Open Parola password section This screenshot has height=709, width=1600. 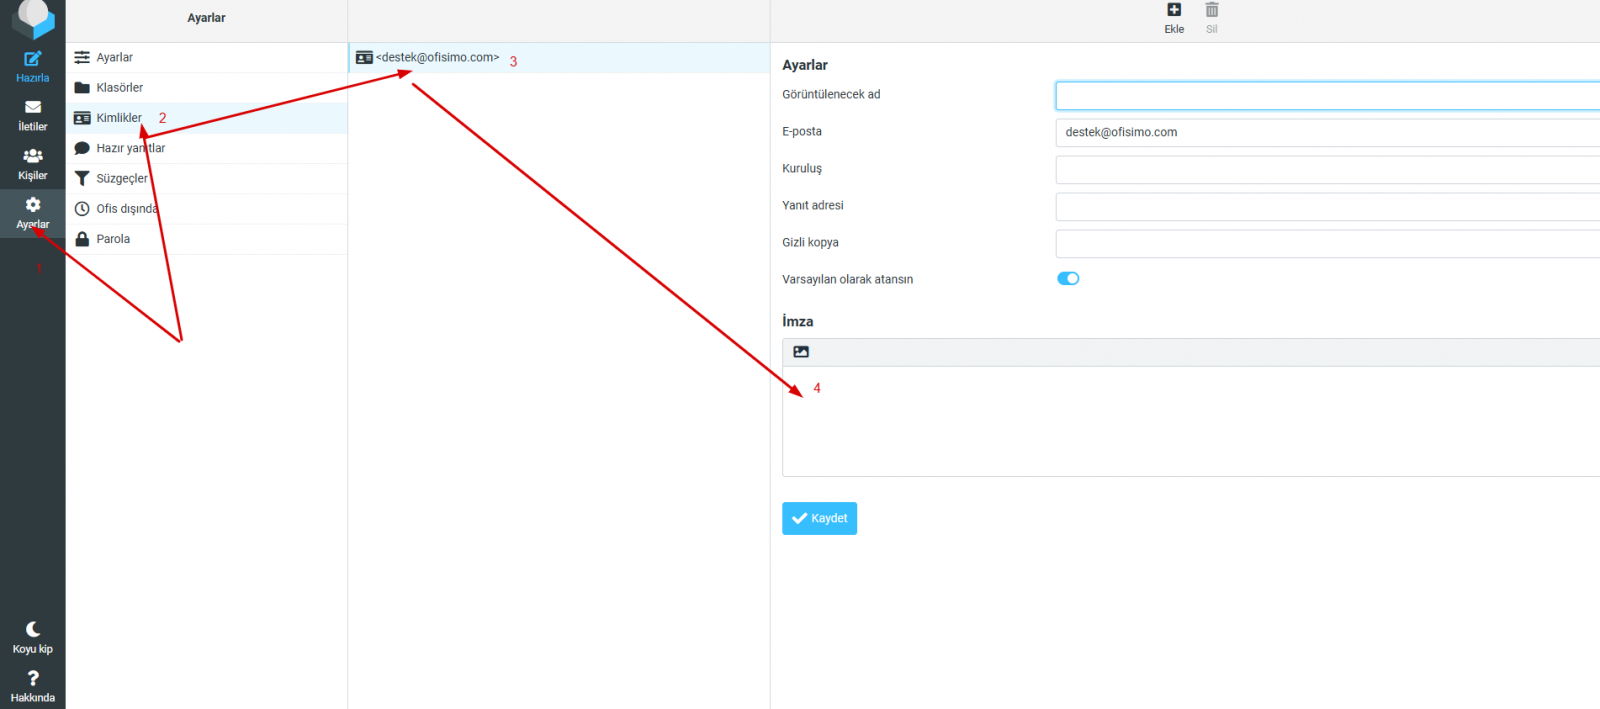coord(113,239)
